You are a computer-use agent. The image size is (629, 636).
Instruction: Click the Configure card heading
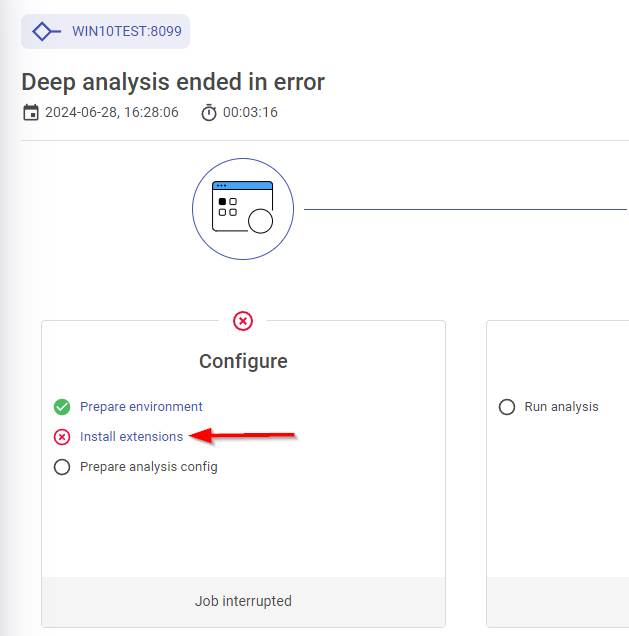[x=243, y=361]
